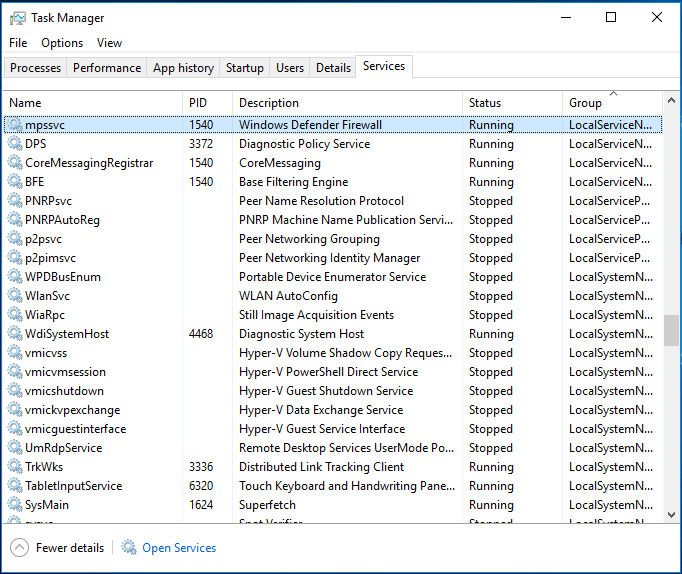Sort services by Description column

click(x=347, y=103)
